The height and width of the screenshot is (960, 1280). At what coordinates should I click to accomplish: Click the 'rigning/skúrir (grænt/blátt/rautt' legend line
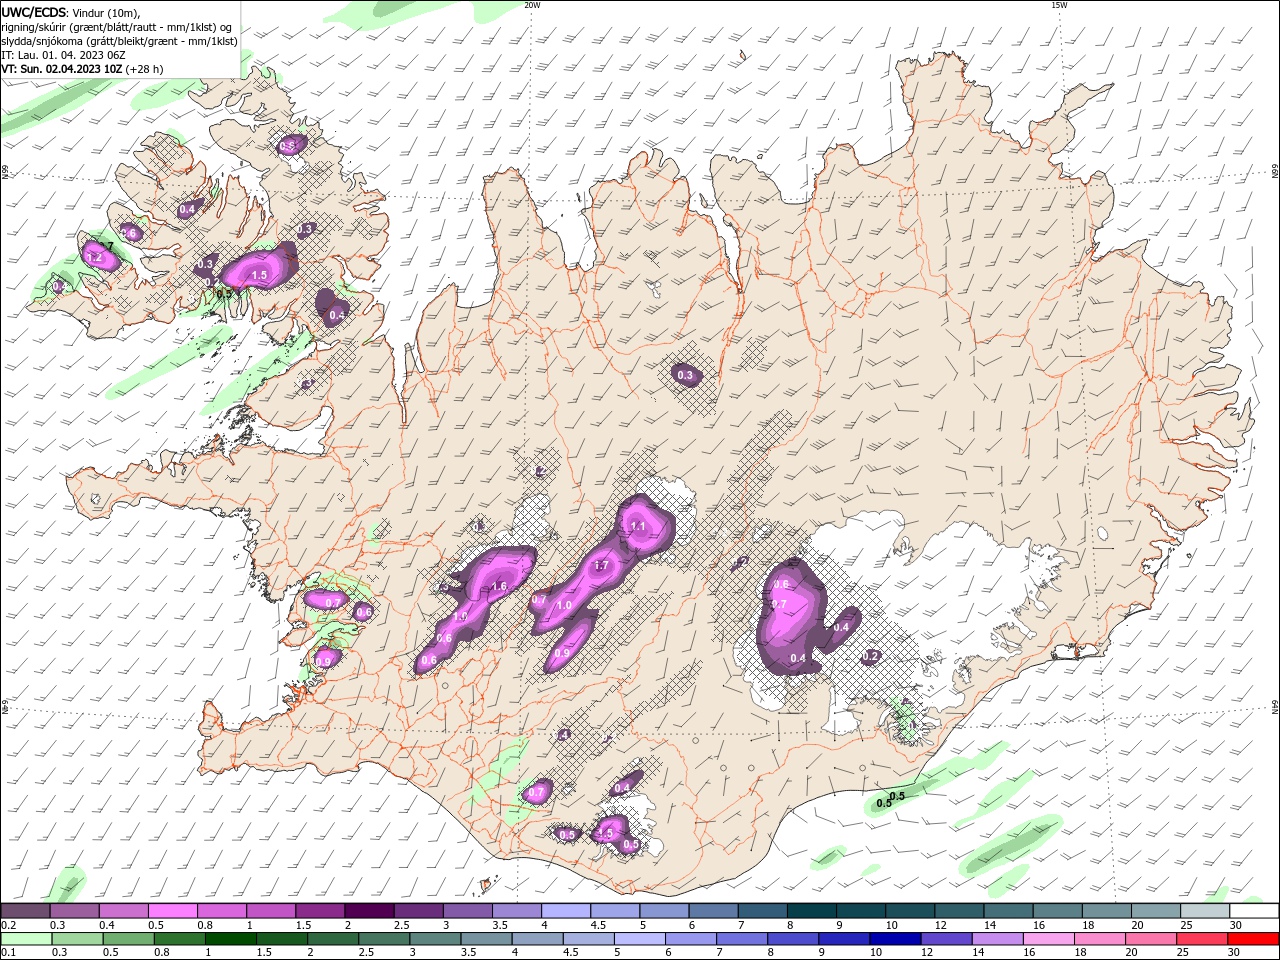116,27
